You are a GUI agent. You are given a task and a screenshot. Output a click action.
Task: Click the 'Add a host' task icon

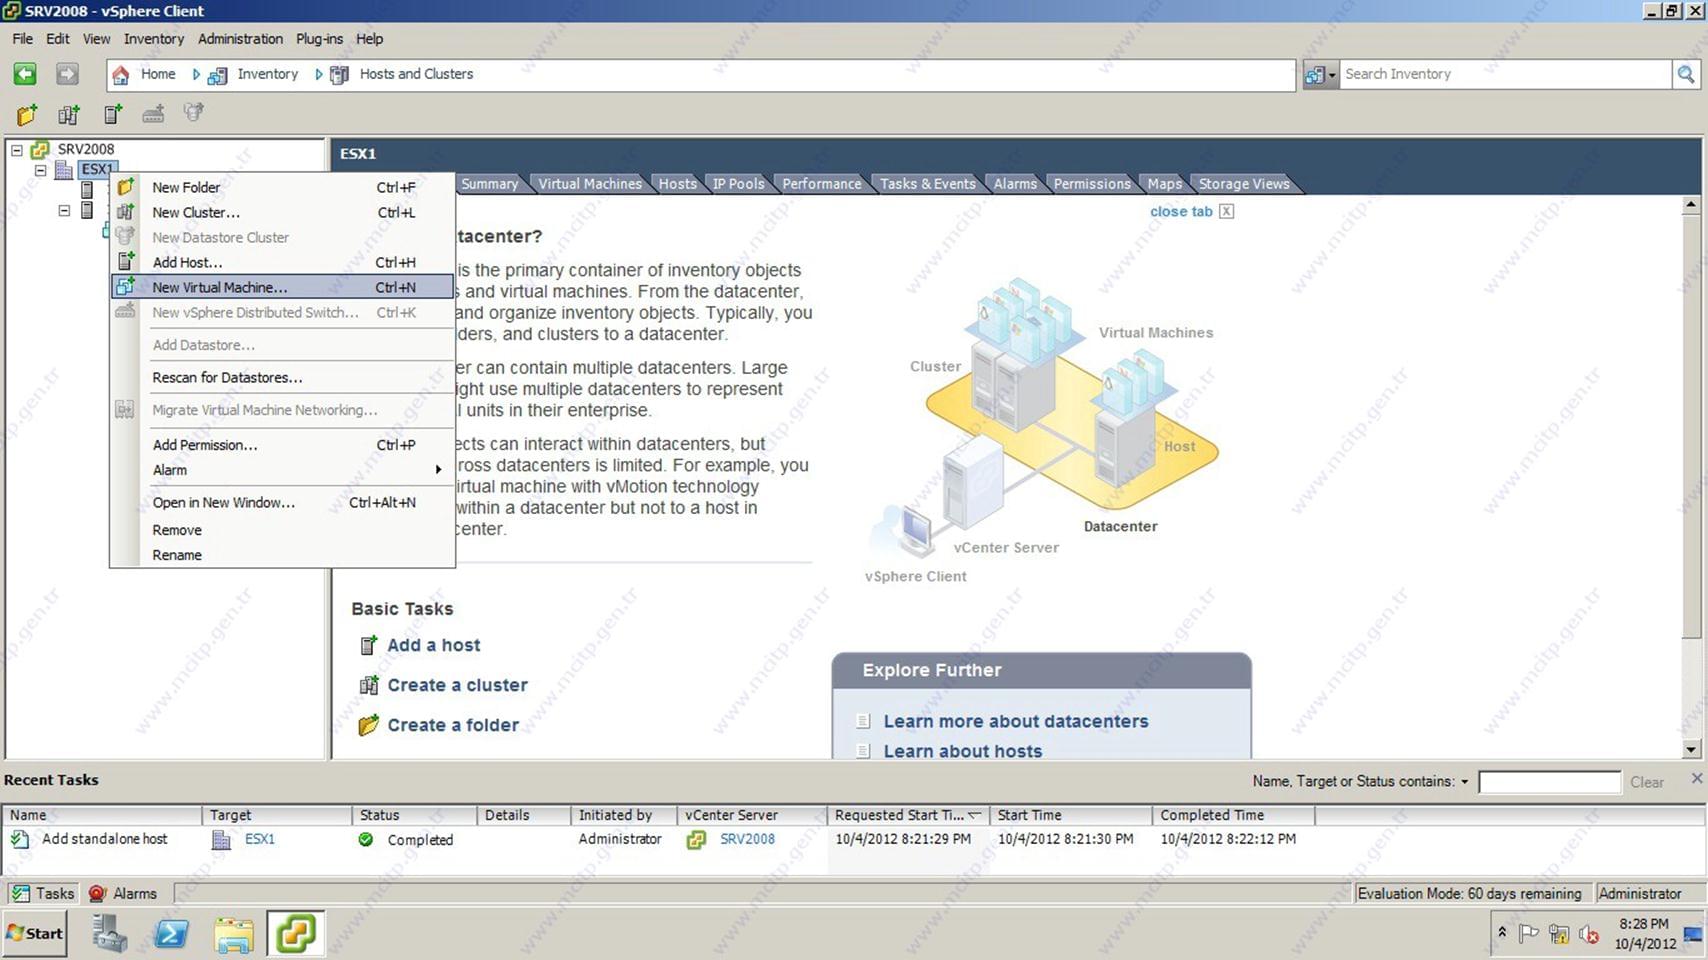click(369, 645)
